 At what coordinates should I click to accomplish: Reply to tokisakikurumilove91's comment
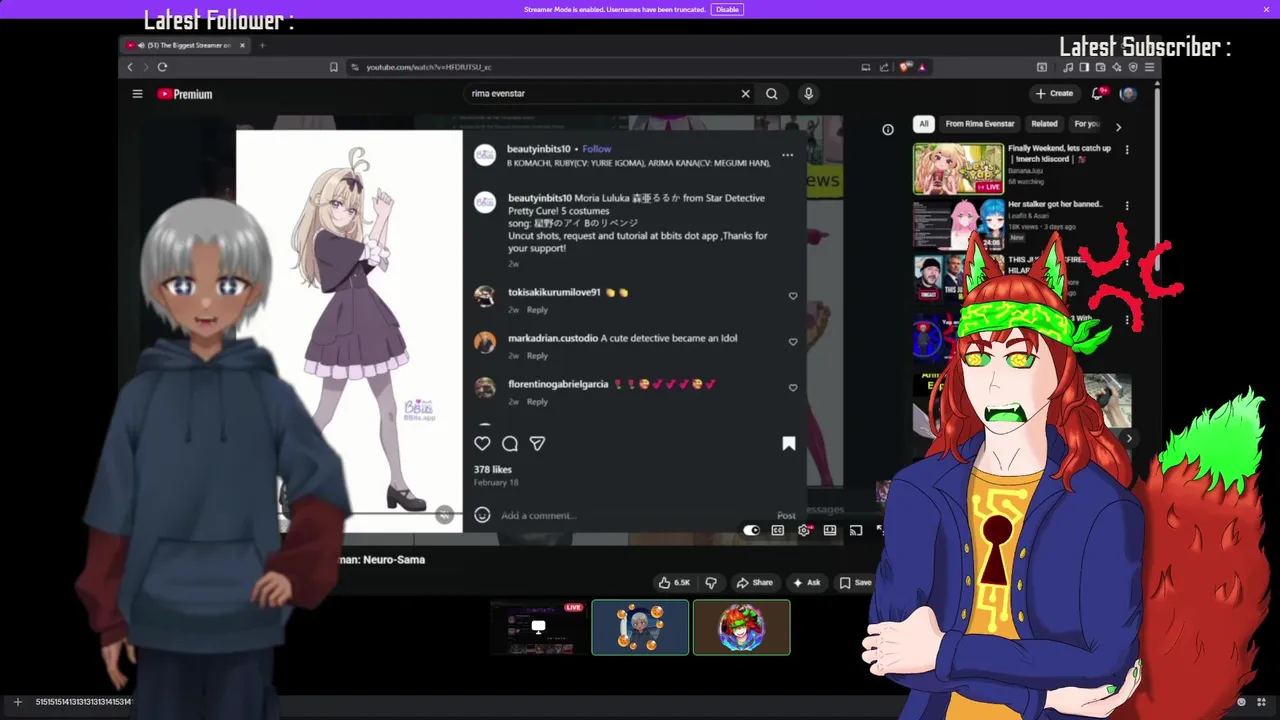(537, 310)
